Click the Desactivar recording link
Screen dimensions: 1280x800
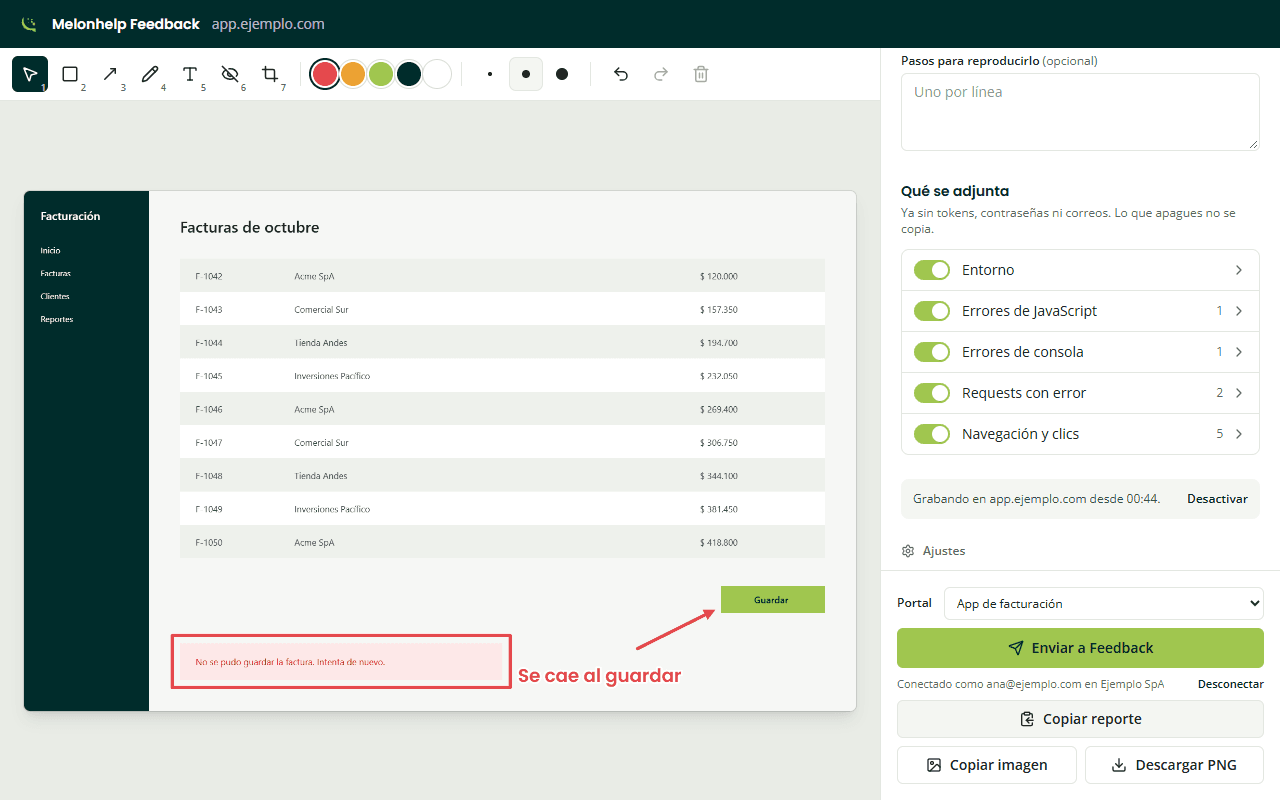pyautogui.click(x=1217, y=499)
